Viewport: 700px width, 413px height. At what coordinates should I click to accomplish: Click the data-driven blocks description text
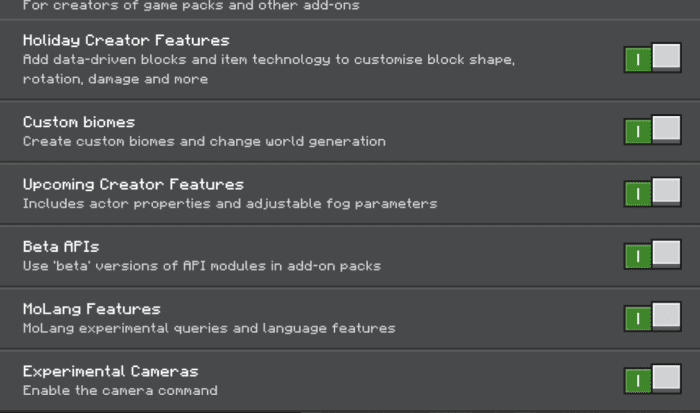269,69
